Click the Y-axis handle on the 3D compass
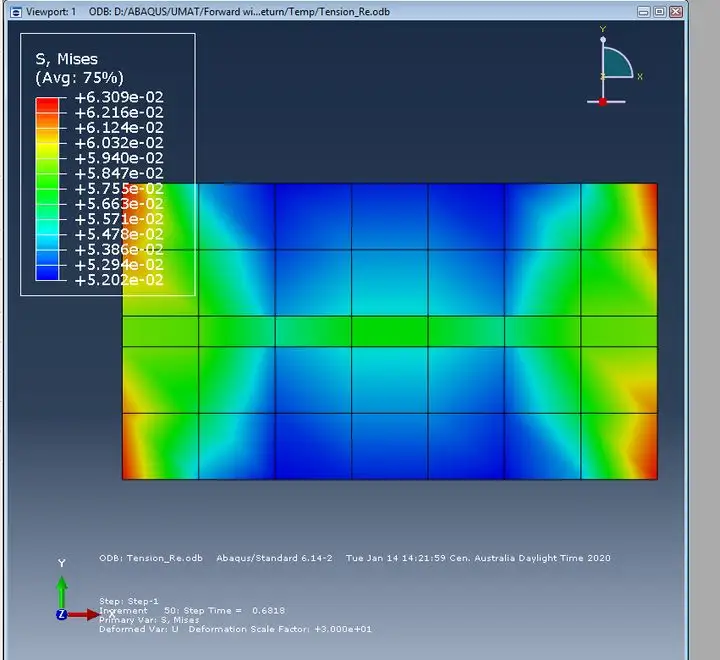The width and height of the screenshot is (720, 660). 603,40
